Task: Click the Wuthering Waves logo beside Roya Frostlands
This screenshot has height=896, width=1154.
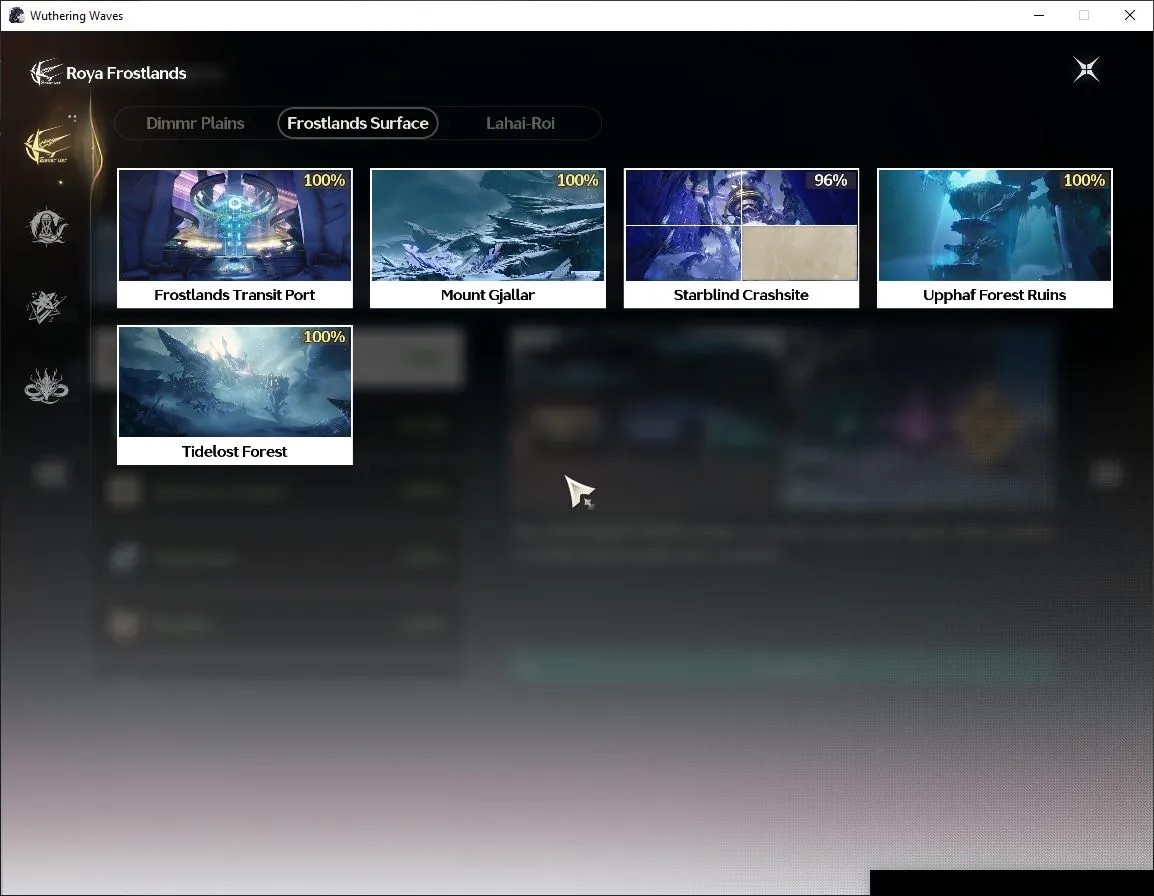Action: click(46, 72)
